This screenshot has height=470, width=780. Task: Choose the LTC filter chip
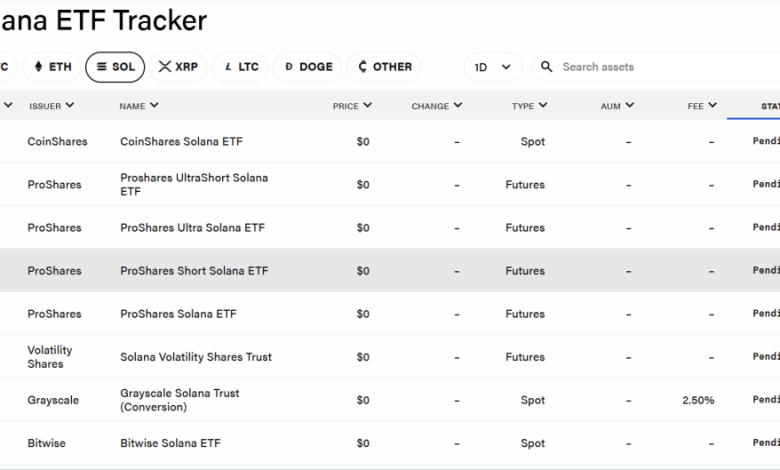[x=240, y=67]
